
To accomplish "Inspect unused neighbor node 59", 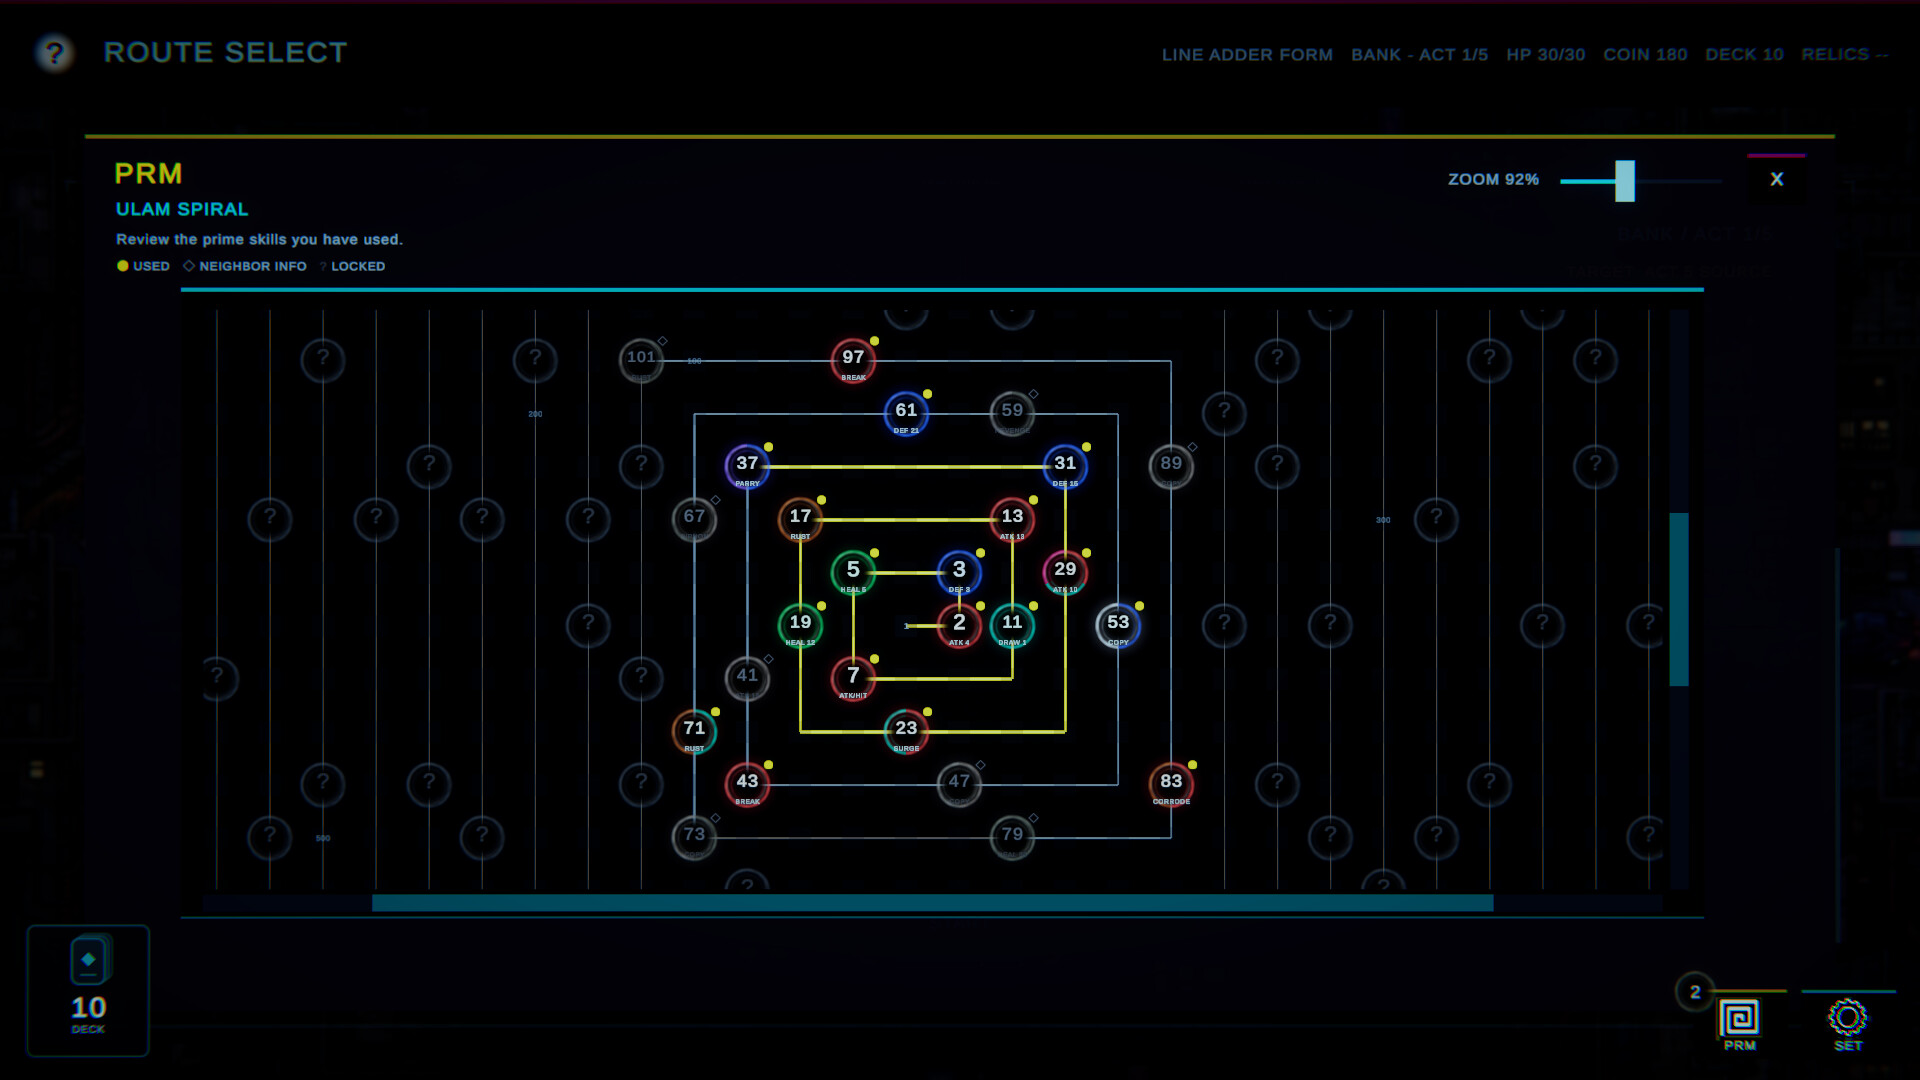I will (x=1012, y=413).
